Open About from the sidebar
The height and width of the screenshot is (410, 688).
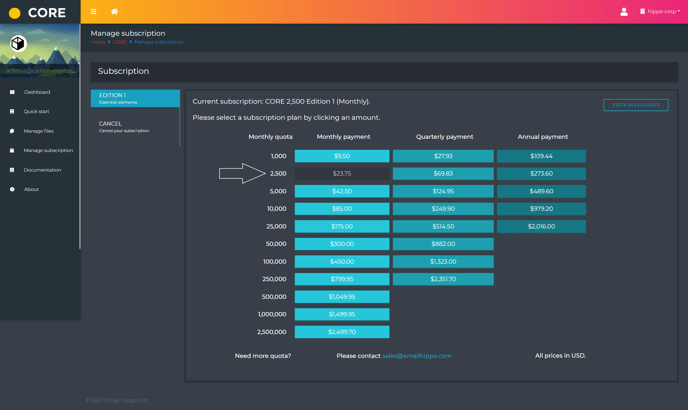31,189
